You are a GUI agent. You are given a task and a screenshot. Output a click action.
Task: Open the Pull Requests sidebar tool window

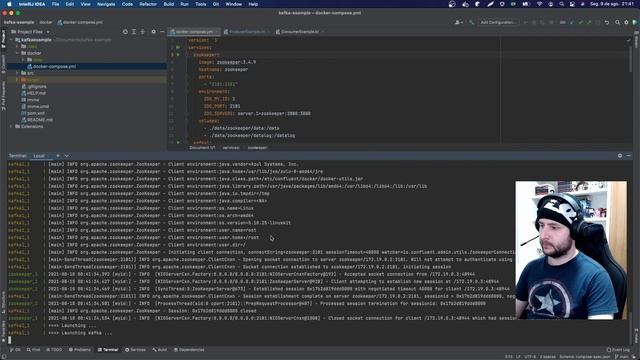(x=3, y=96)
